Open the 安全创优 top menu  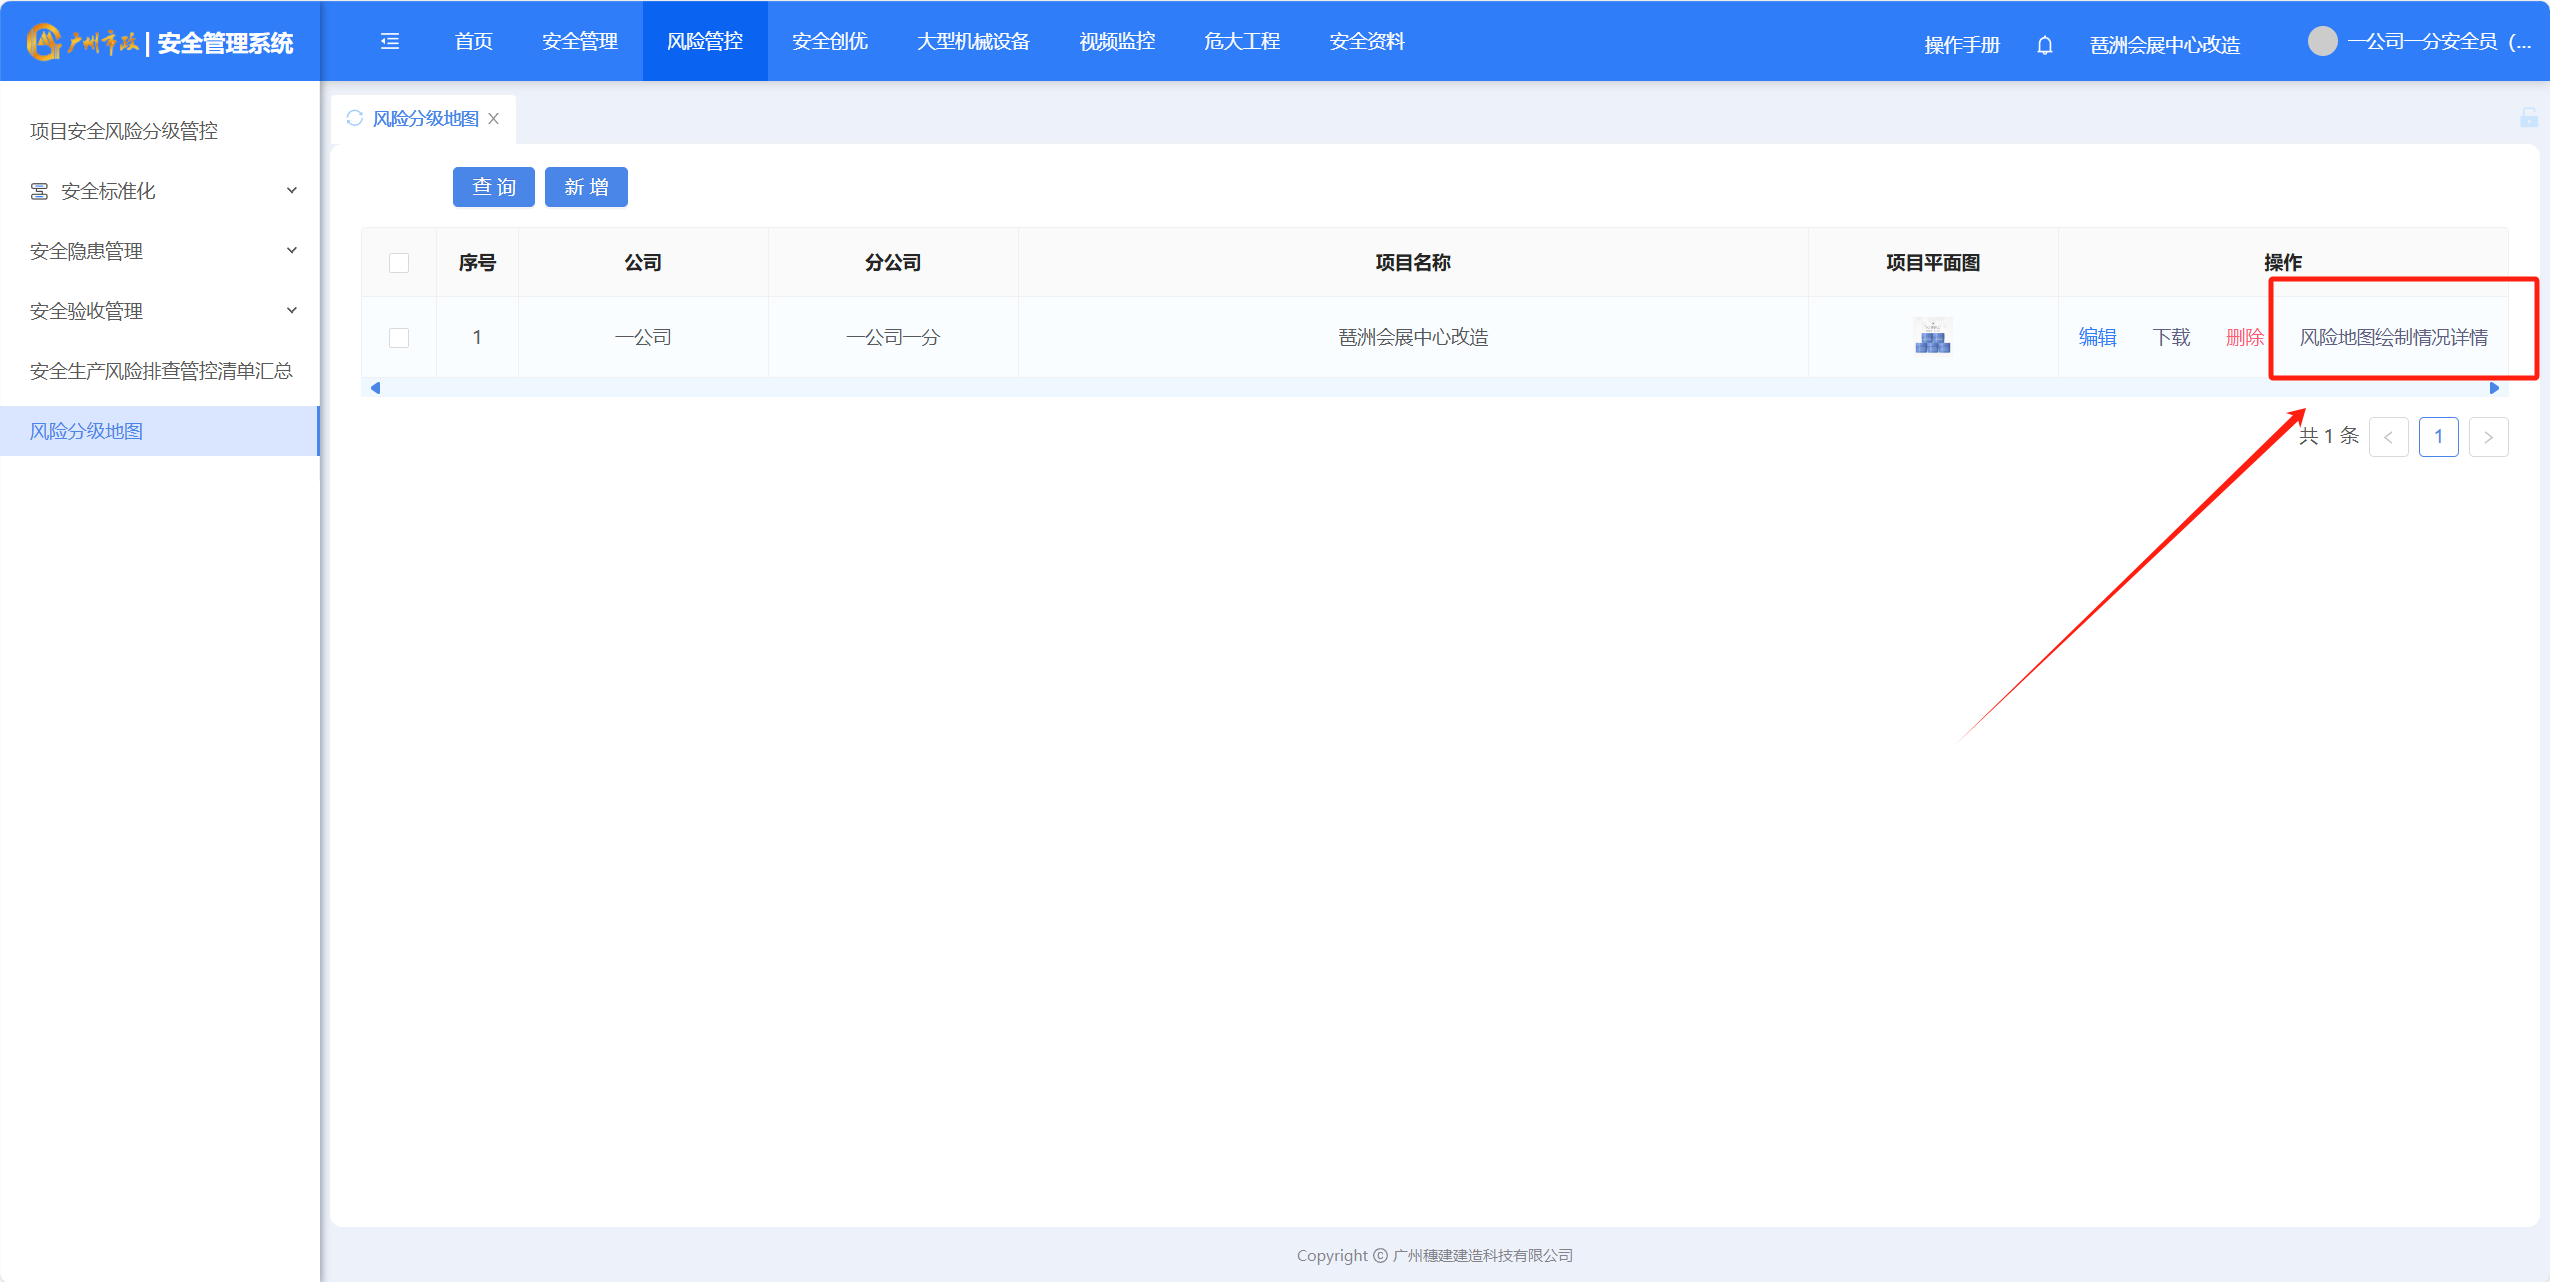pos(829,41)
